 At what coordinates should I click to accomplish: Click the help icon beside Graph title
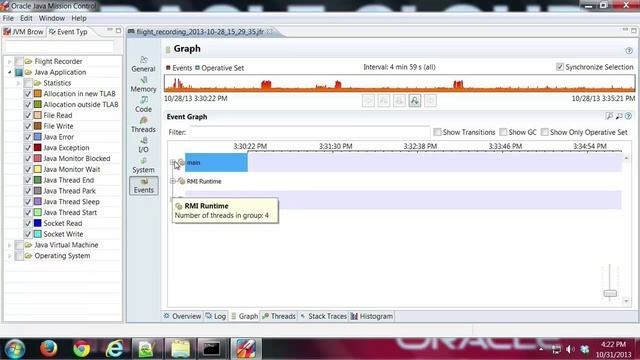tap(629, 51)
